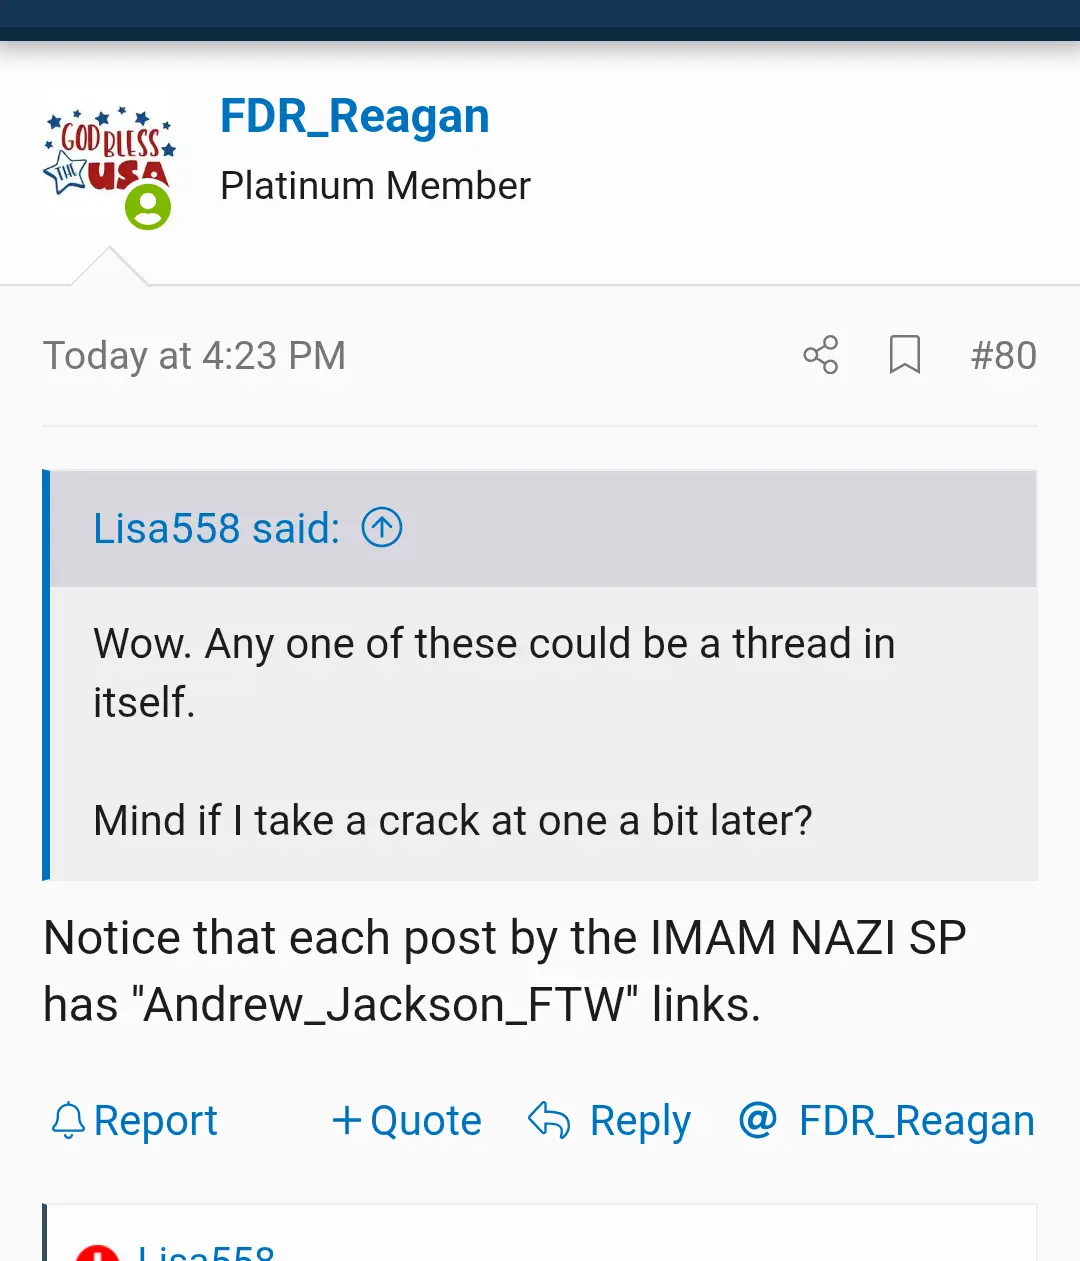Click the curved arrow Reply icon
The width and height of the screenshot is (1080, 1261).
click(x=549, y=1121)
